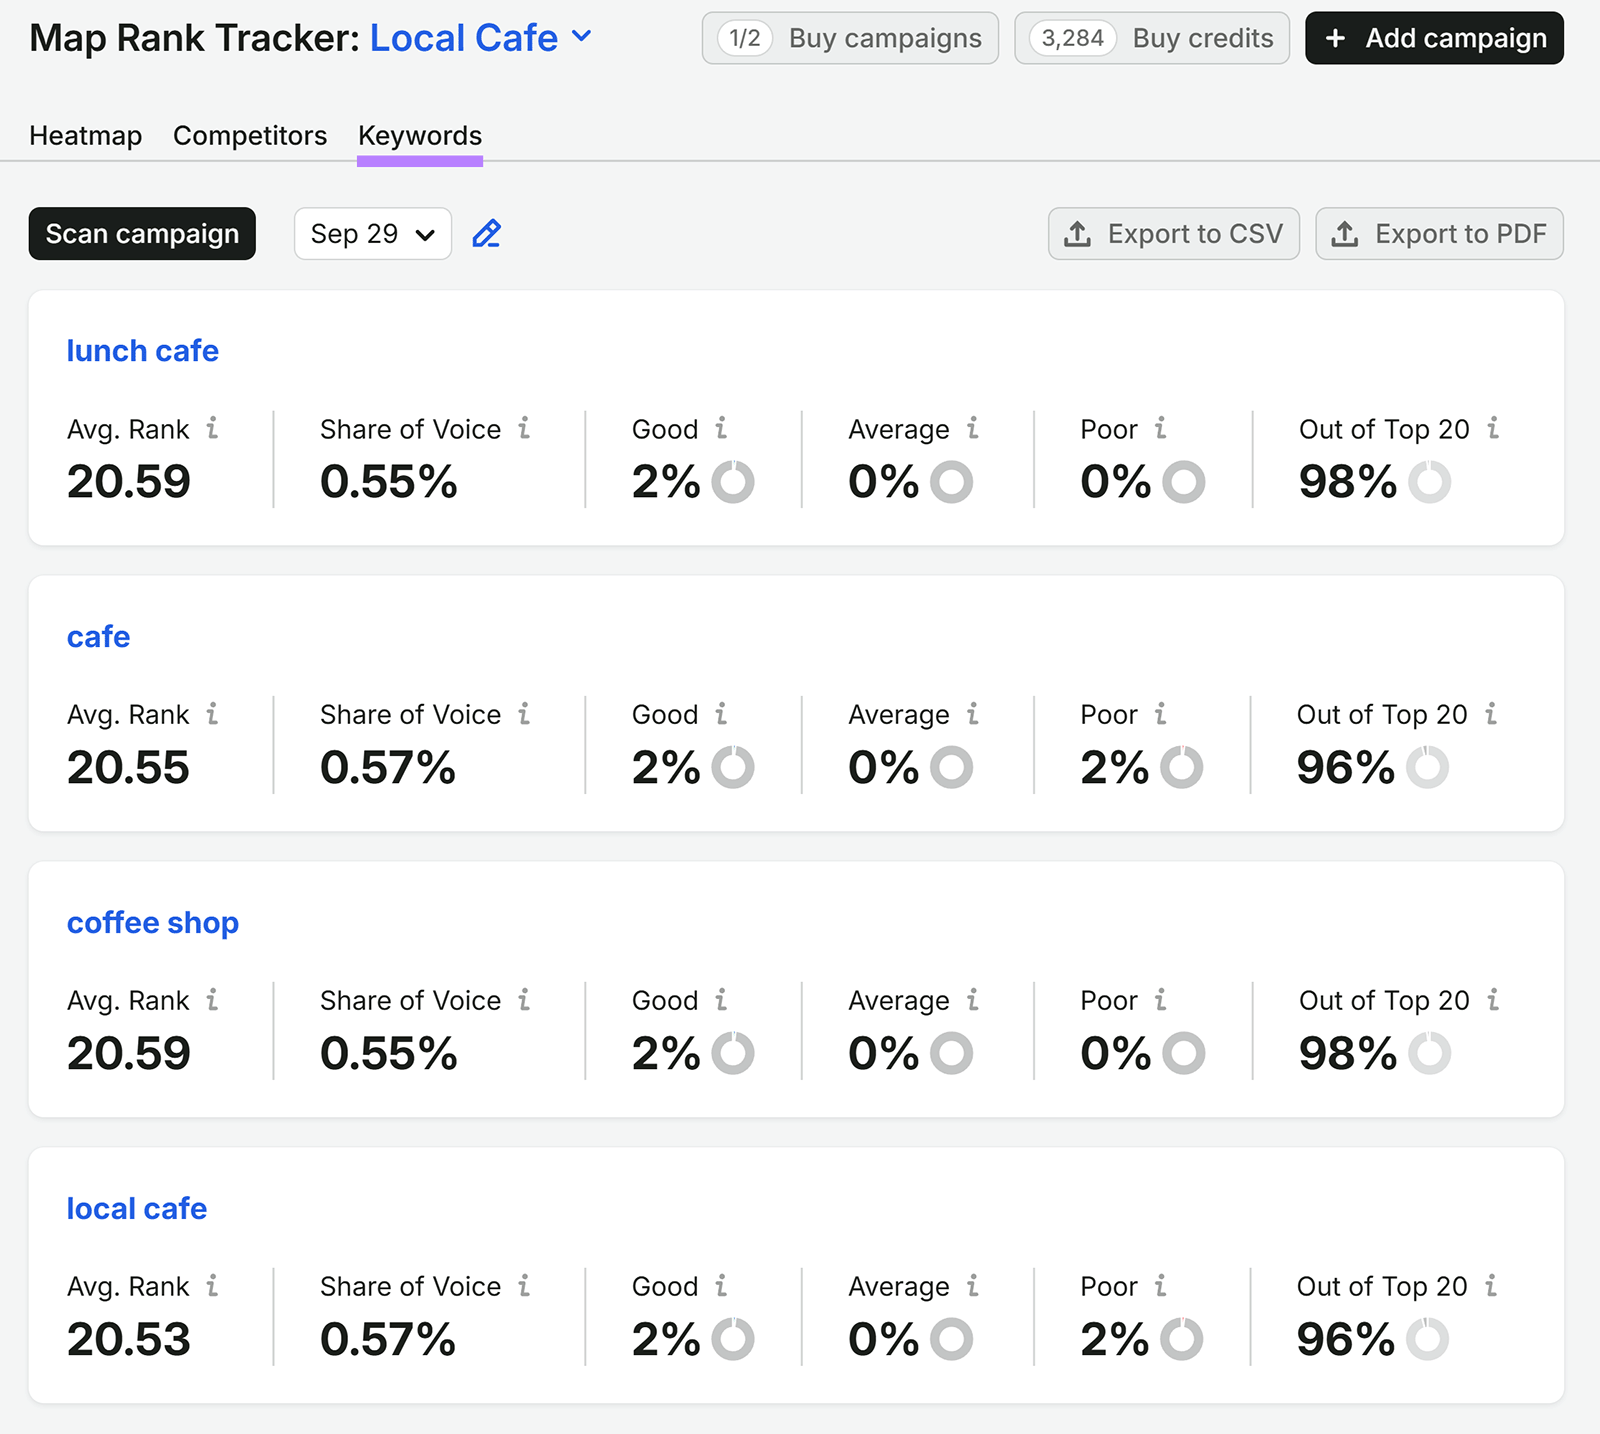This screenshot has height=1434, width=1600.
Task: Click donut chart beside lunch cafe 98%
Action: coord(1430,482)
